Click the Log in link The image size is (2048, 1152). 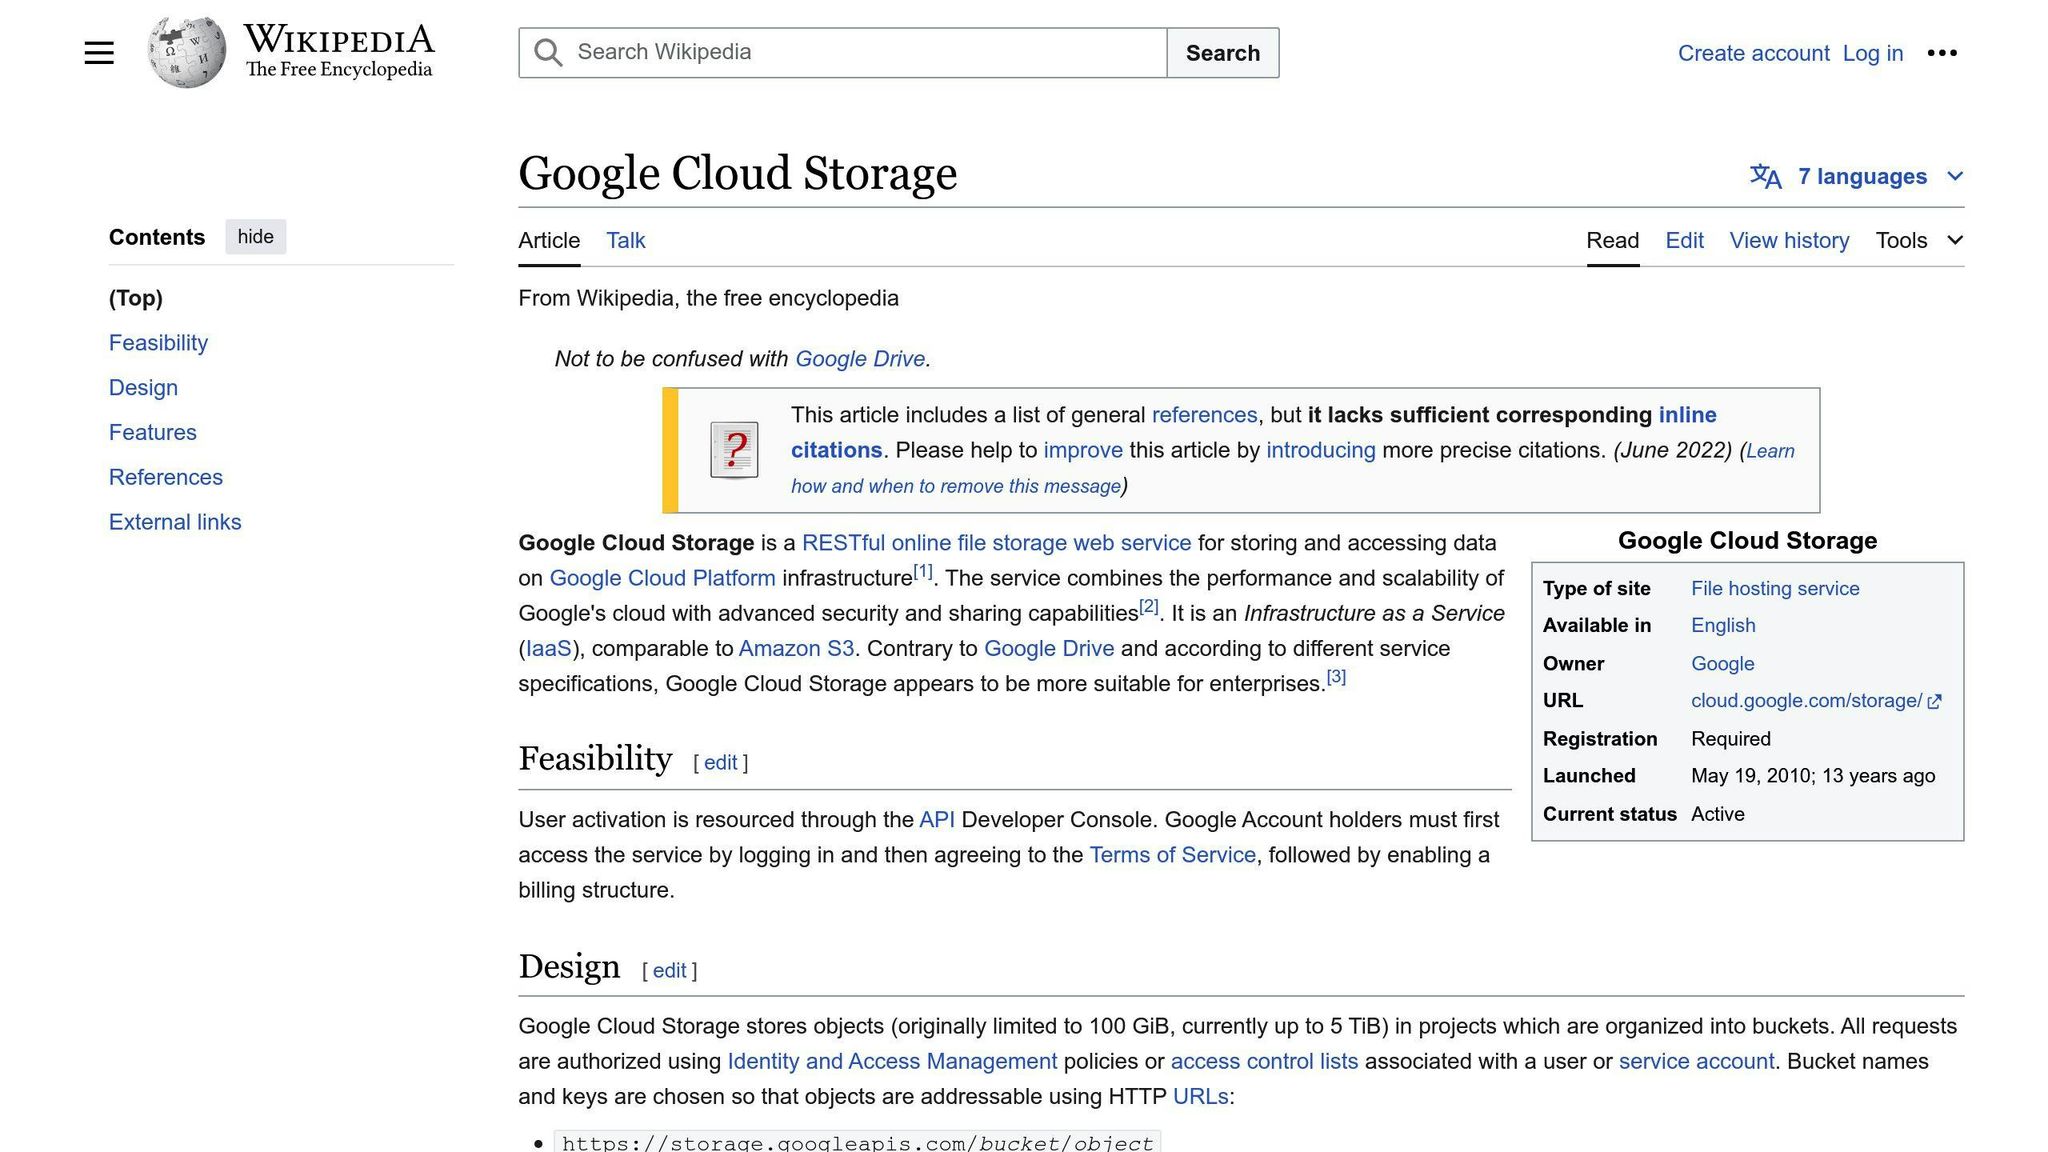1872,53
